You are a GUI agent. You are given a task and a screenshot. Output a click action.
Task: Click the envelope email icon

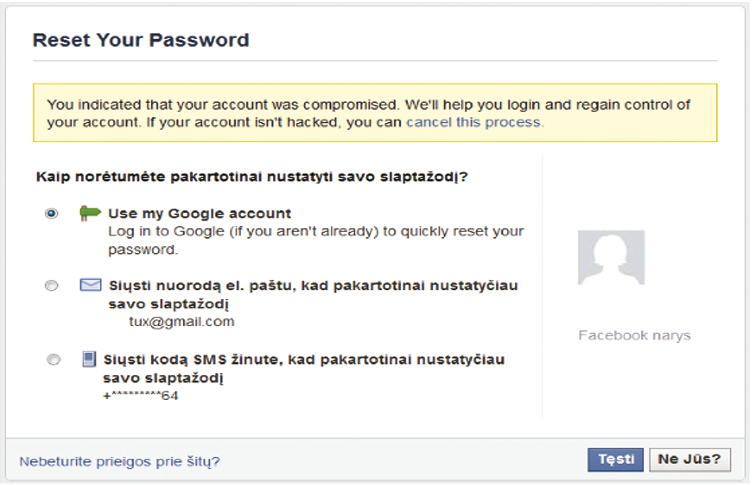click(x=91, y=285)
